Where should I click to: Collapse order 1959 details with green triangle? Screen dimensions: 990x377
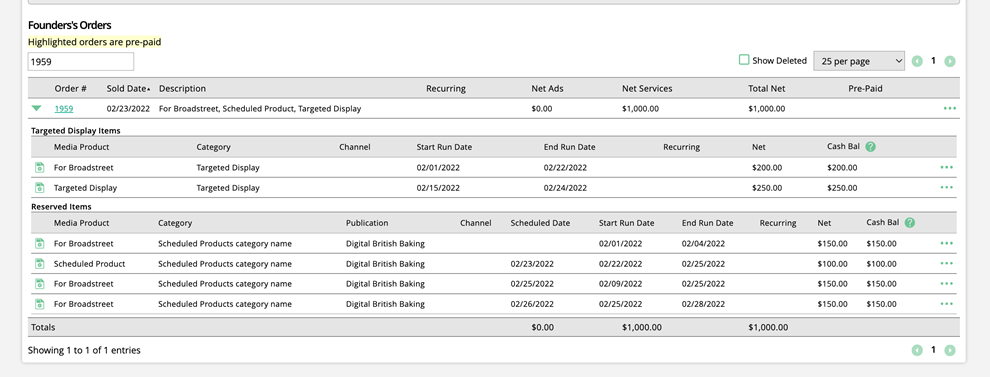click(37, 109)
